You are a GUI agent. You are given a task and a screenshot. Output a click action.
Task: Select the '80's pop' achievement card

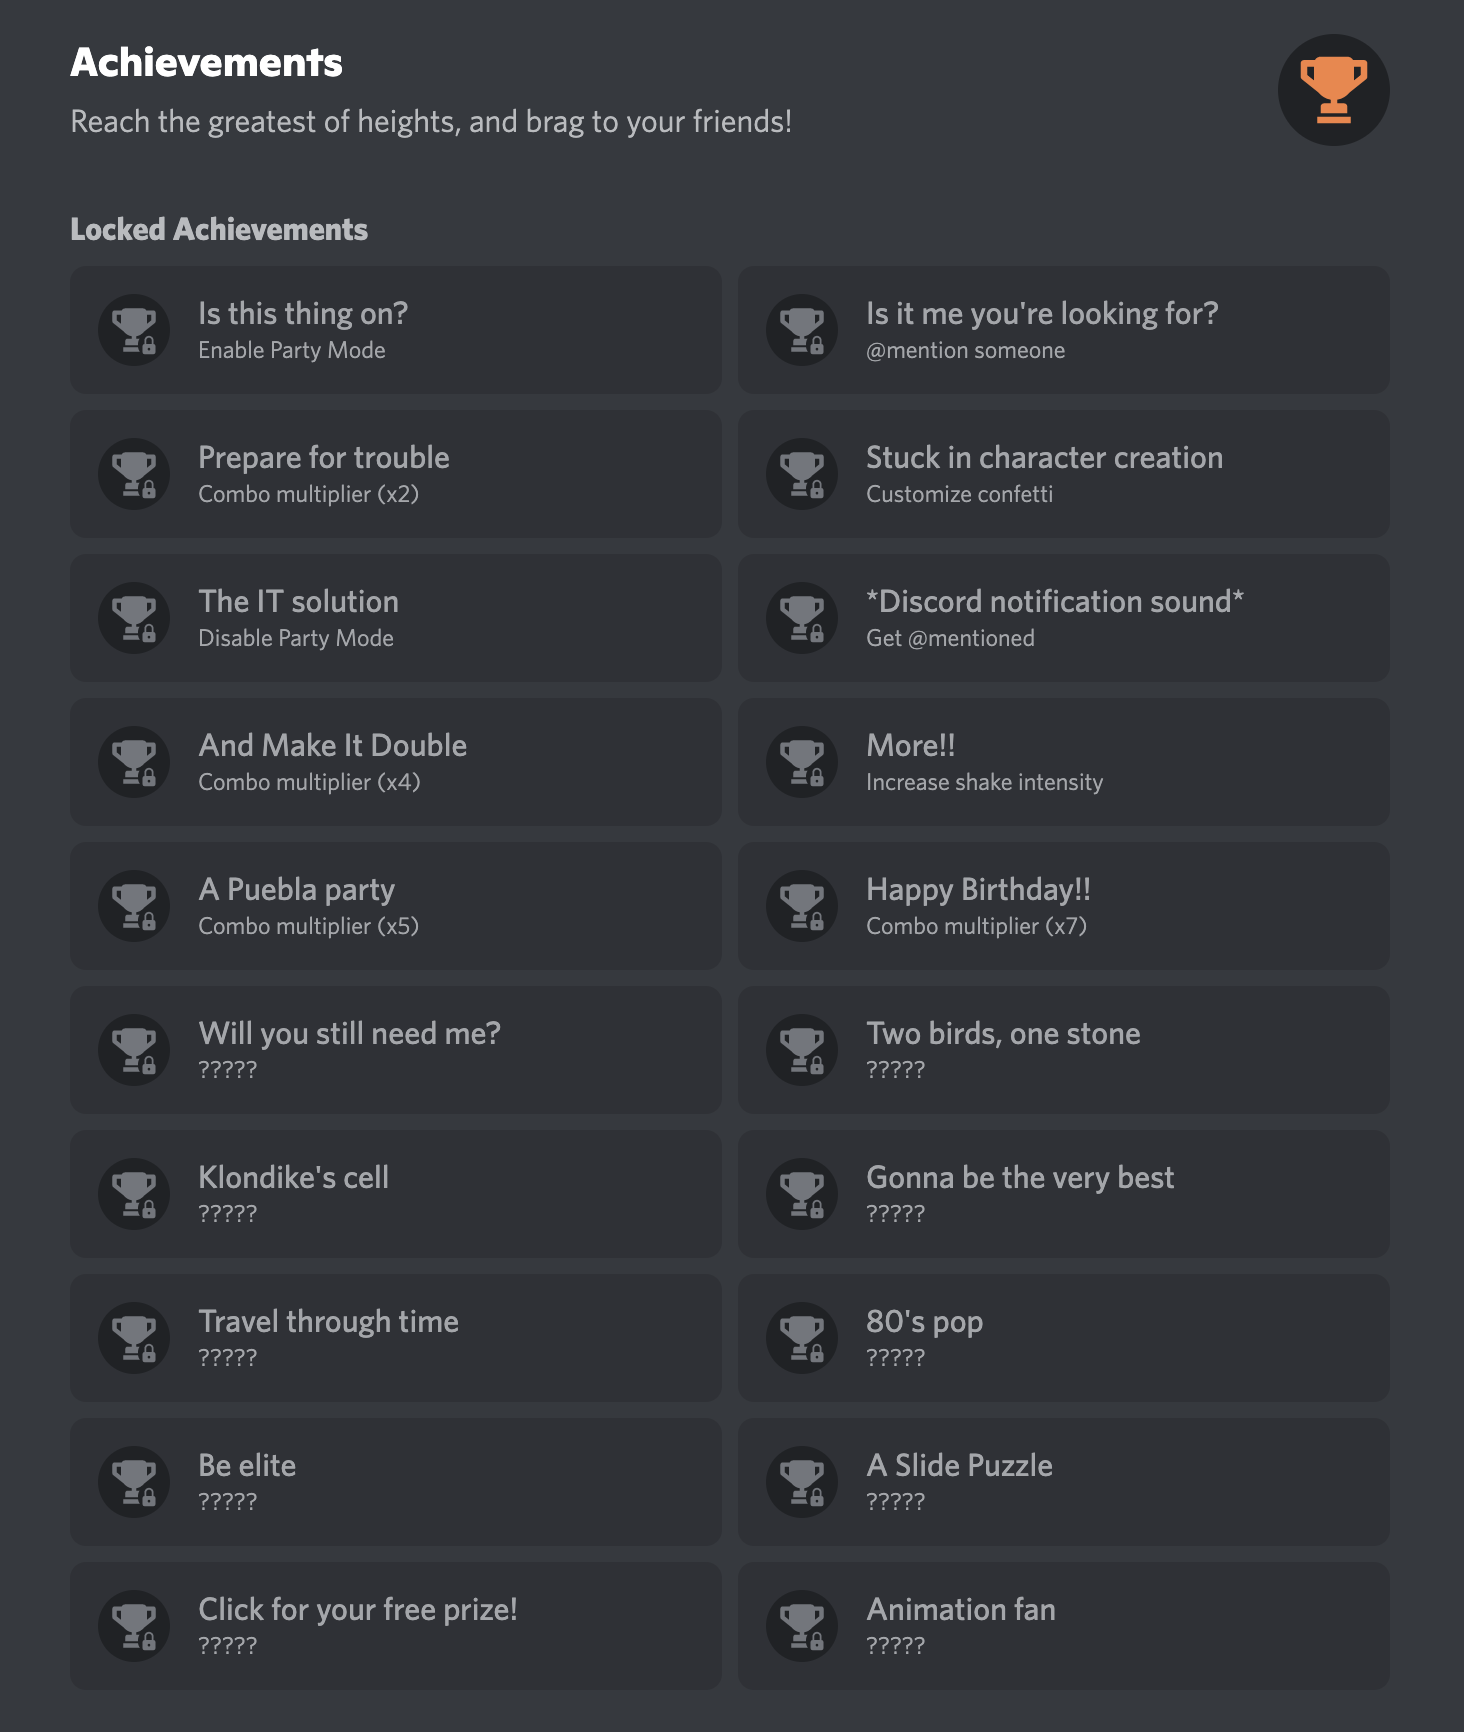pos(1062,1338)
